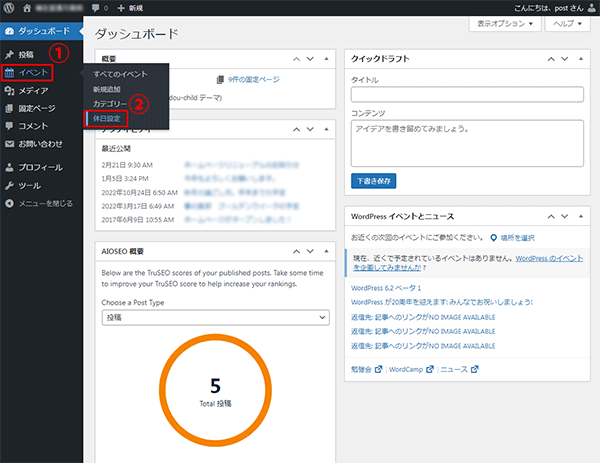Open the user avatar icon at top right

592,8
